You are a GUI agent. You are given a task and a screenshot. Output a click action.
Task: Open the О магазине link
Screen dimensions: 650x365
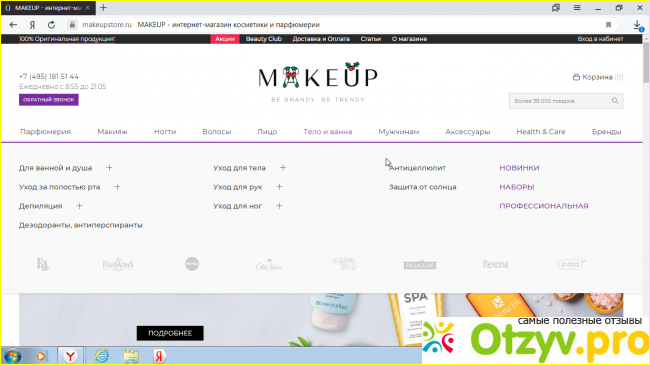pos(409,39)
